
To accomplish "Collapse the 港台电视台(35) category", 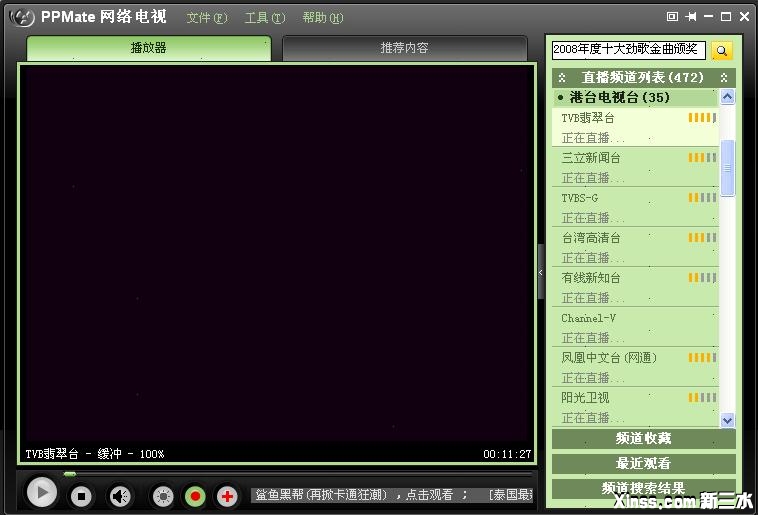I will click(x=635, y=98).
